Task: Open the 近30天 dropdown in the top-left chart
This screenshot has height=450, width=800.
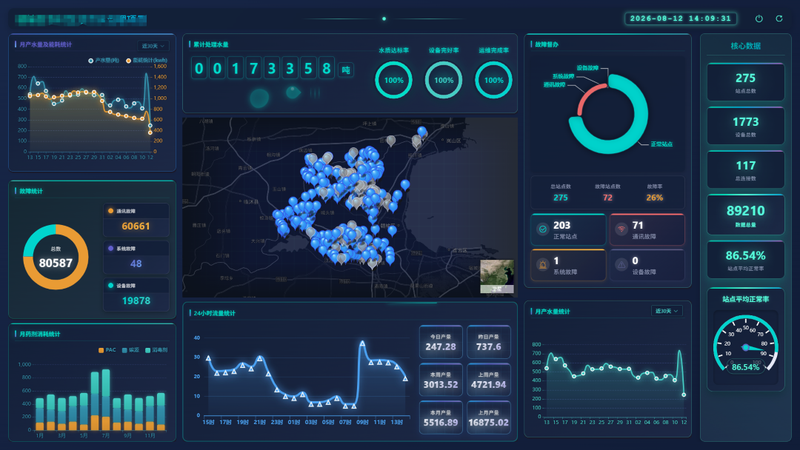Action: [x=153, y=46]
